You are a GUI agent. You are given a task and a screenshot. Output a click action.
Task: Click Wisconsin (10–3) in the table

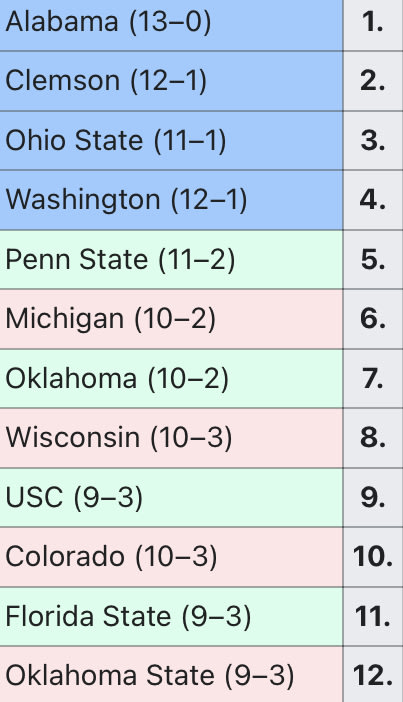click(171, 438)
